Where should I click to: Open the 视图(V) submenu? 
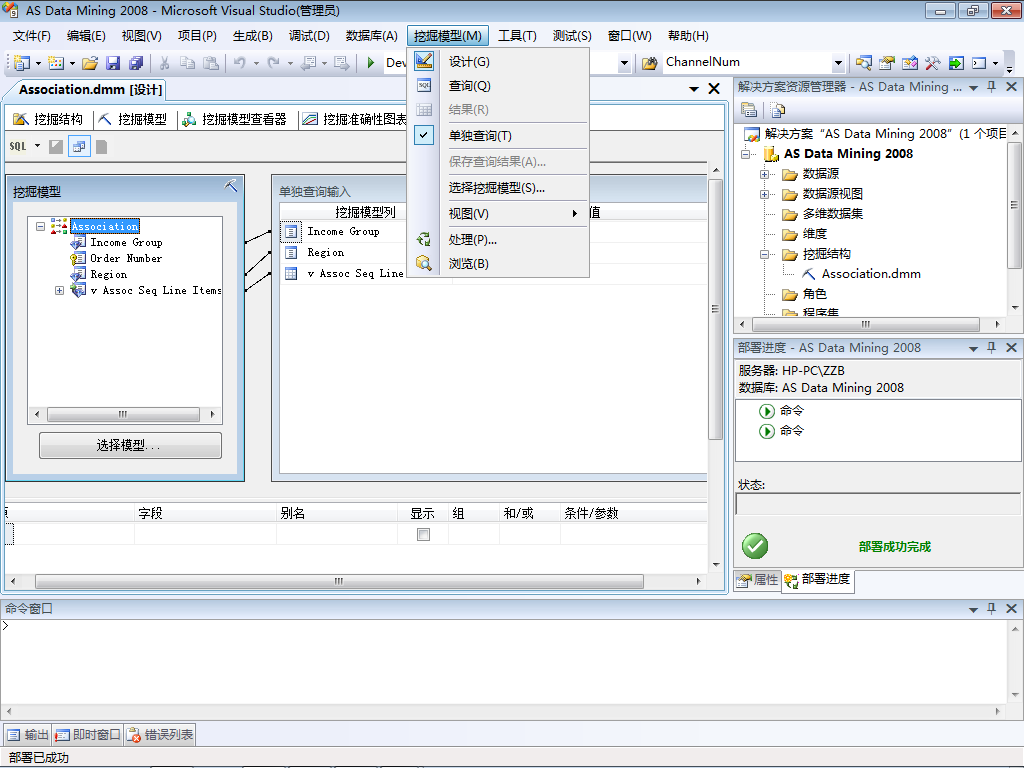pyautogui.click(x=498, y=214)
